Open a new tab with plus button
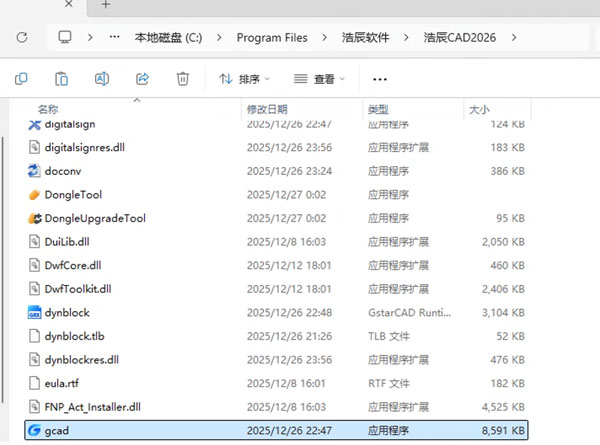The height and width of the screenshot is (445, 600). click(x=106, y=5)
